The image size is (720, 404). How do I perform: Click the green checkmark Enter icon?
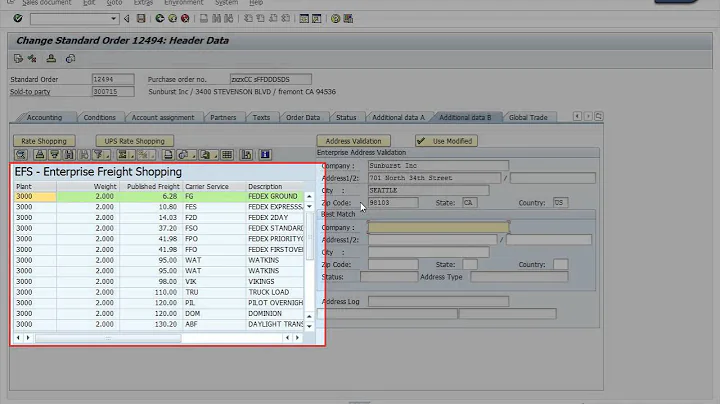17,18
